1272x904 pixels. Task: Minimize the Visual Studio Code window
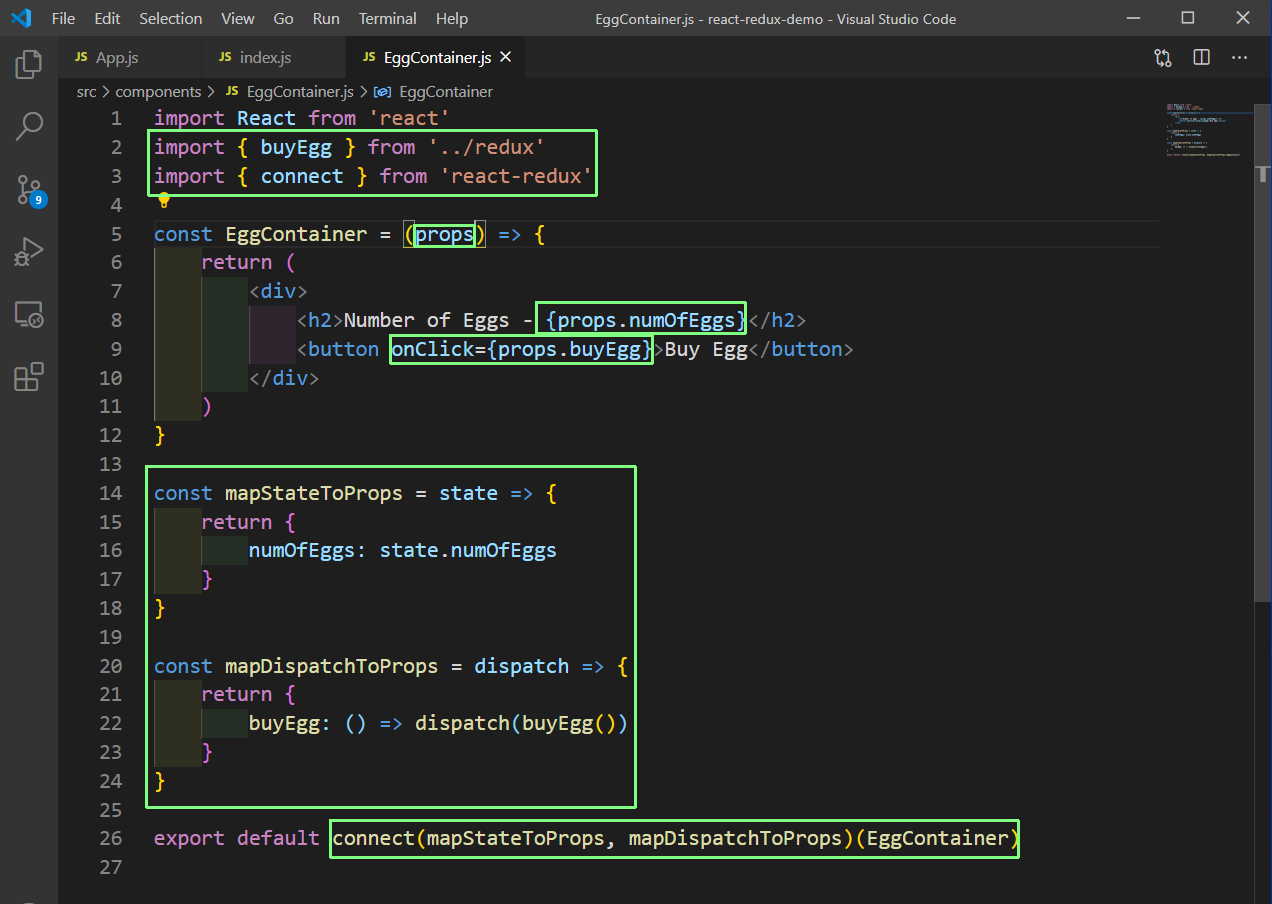coord(1131,18)
